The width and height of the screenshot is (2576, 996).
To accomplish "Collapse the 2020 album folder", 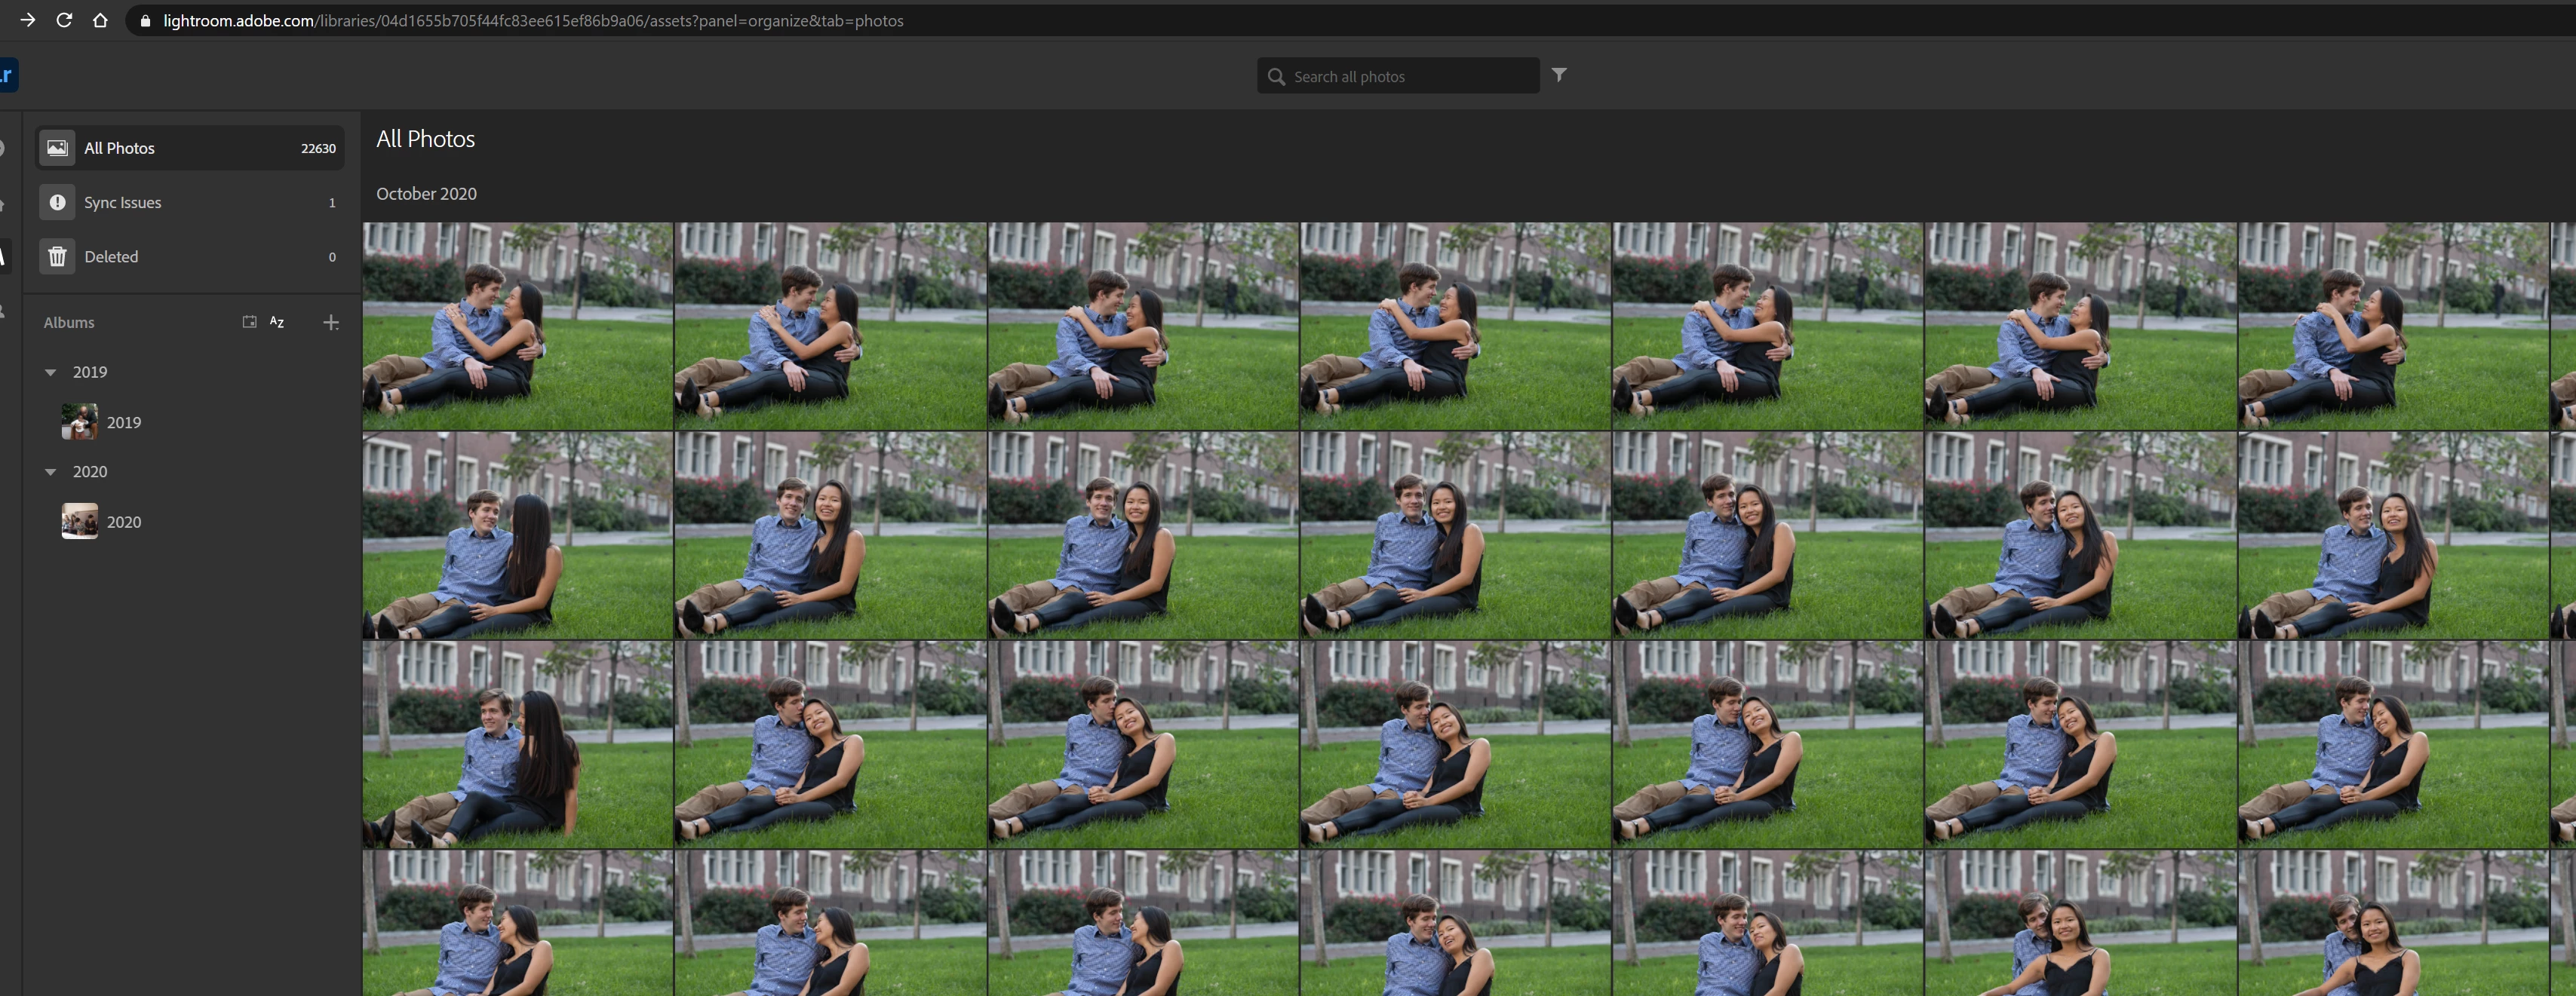I will (51, 472).
